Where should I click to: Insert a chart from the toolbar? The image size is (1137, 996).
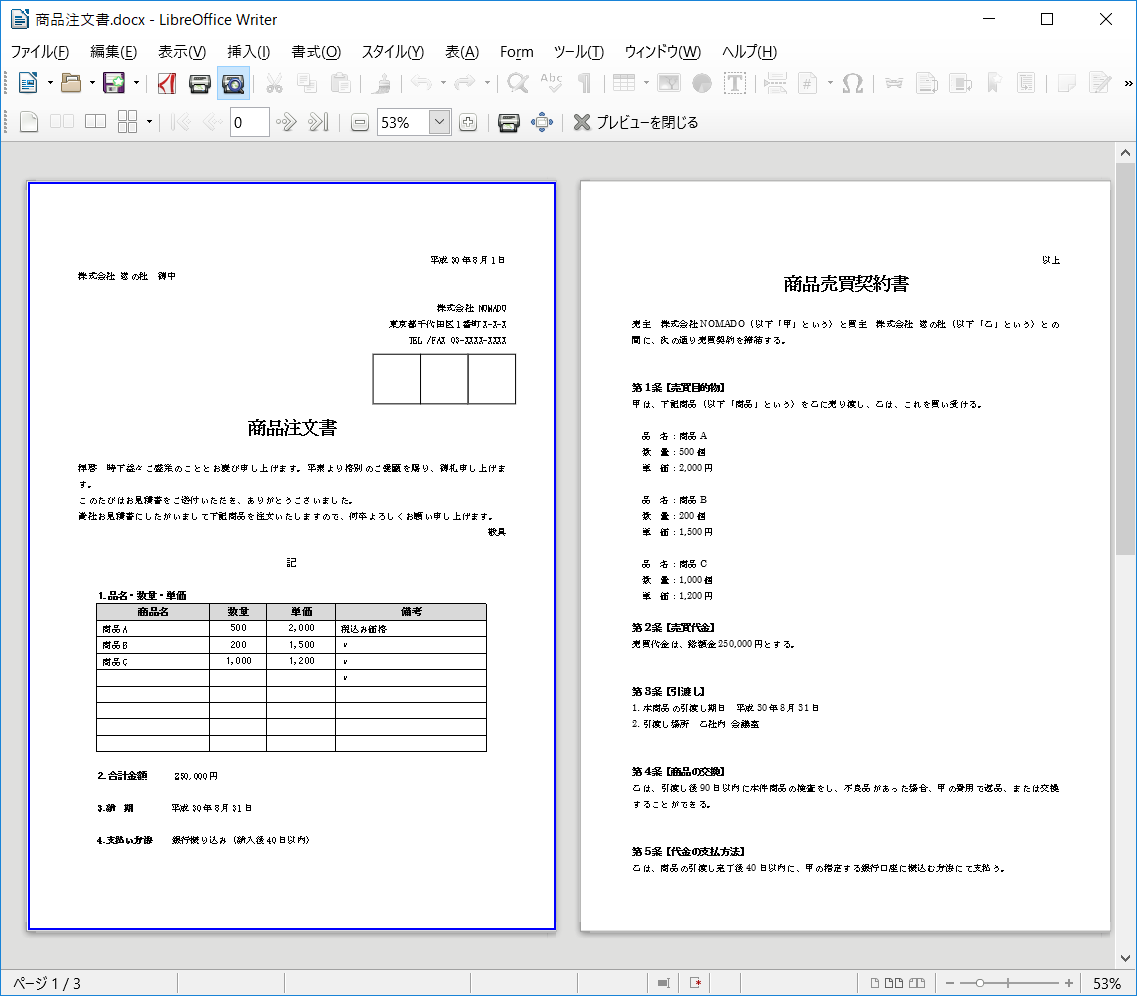pos(700,84)
